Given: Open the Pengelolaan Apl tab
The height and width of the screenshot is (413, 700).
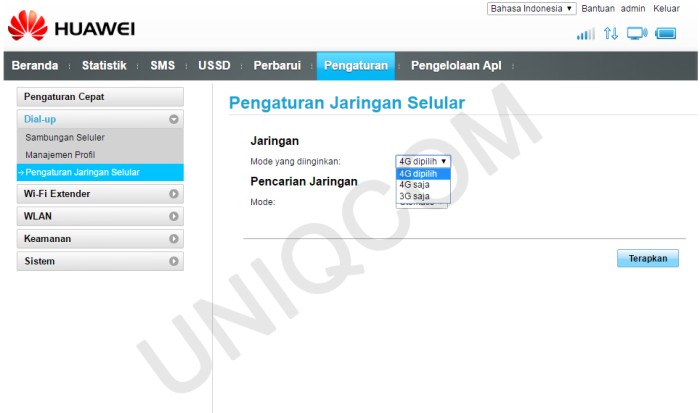Looking at the screenshot, I should coord(456,66).
